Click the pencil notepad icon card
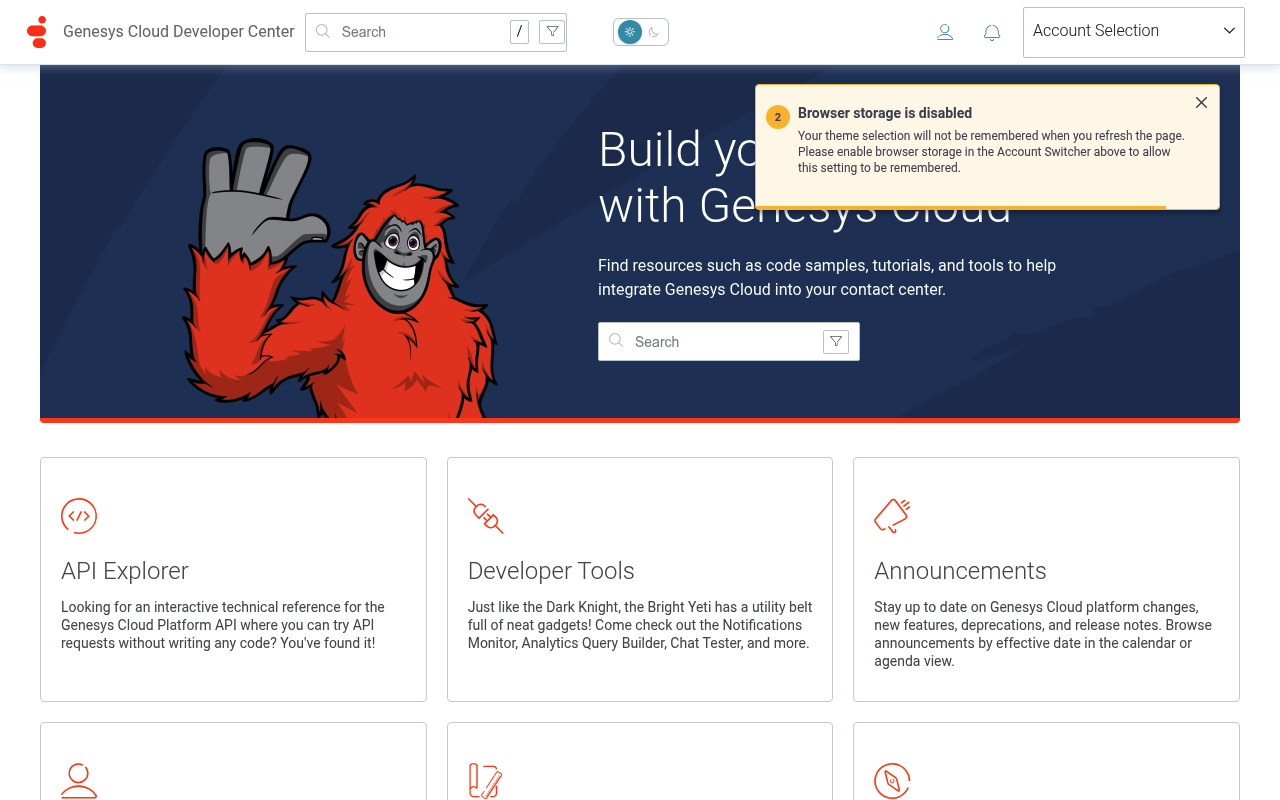The image size is (1280, 800). 486,781
